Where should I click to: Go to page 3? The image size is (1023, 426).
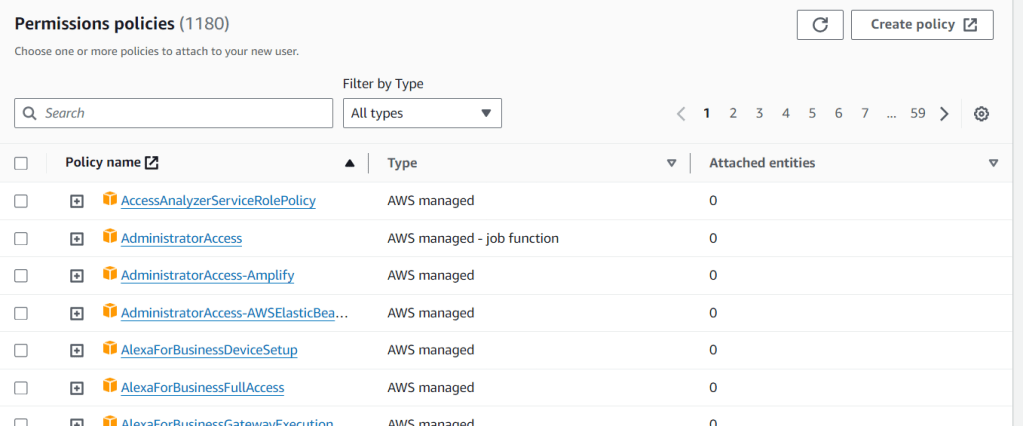click(x=759, y=114)
